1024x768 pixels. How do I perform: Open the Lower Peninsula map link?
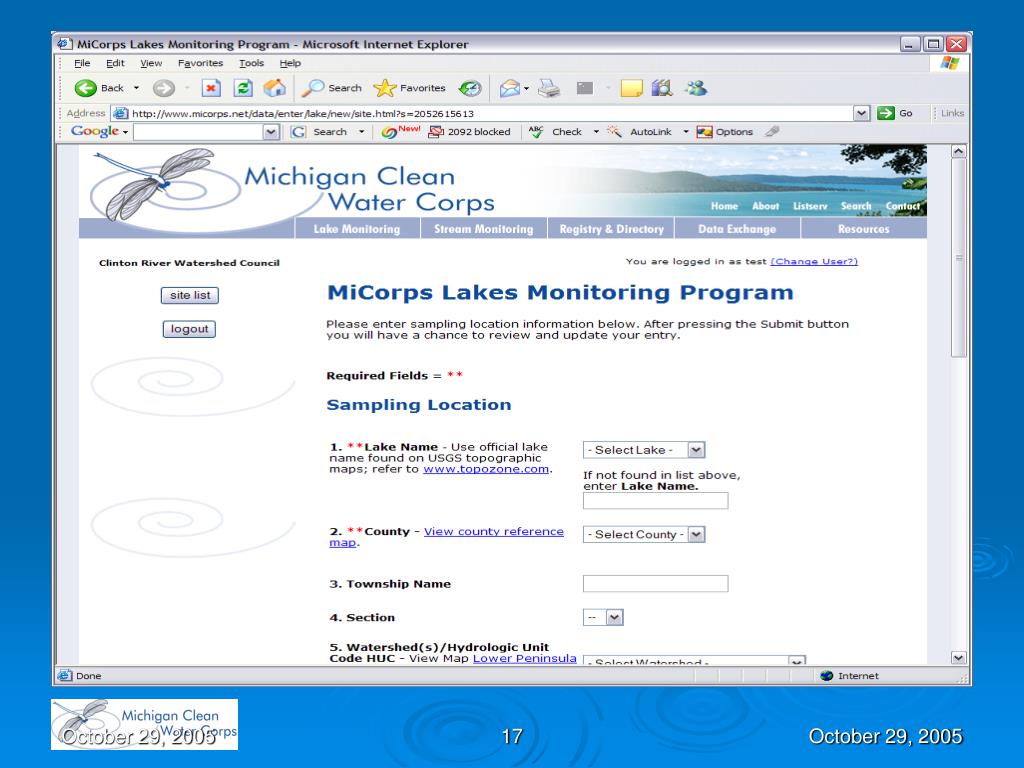coord(524,658)
